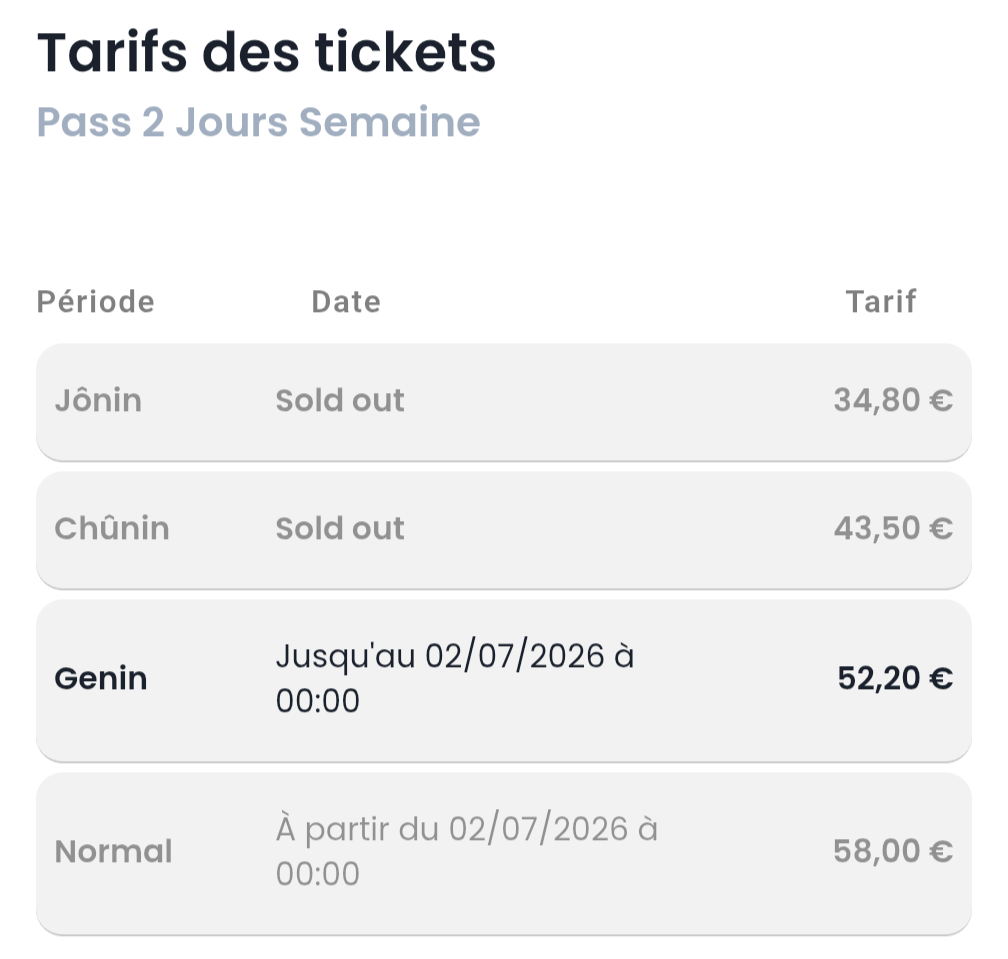Click the Tarif column header

coord(881,301)
